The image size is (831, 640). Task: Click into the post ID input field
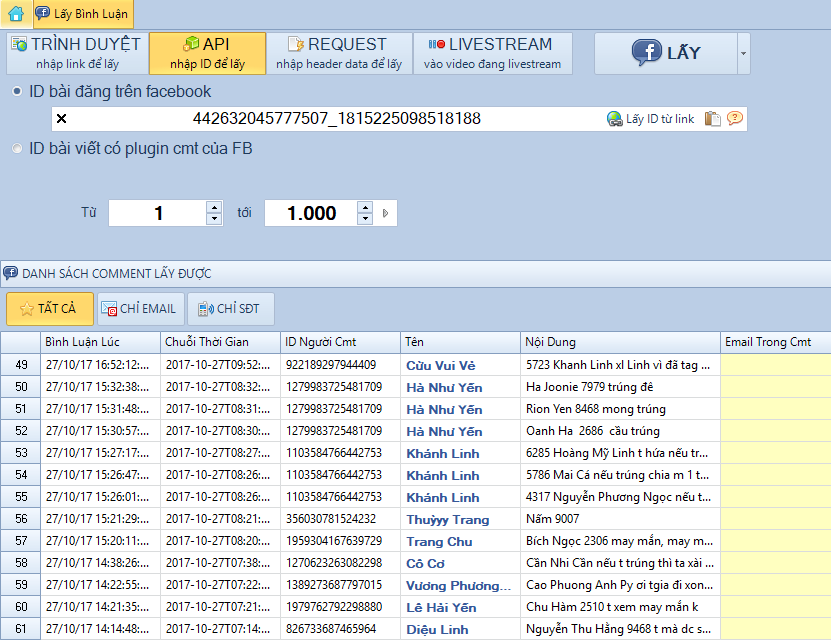point(337,119)
